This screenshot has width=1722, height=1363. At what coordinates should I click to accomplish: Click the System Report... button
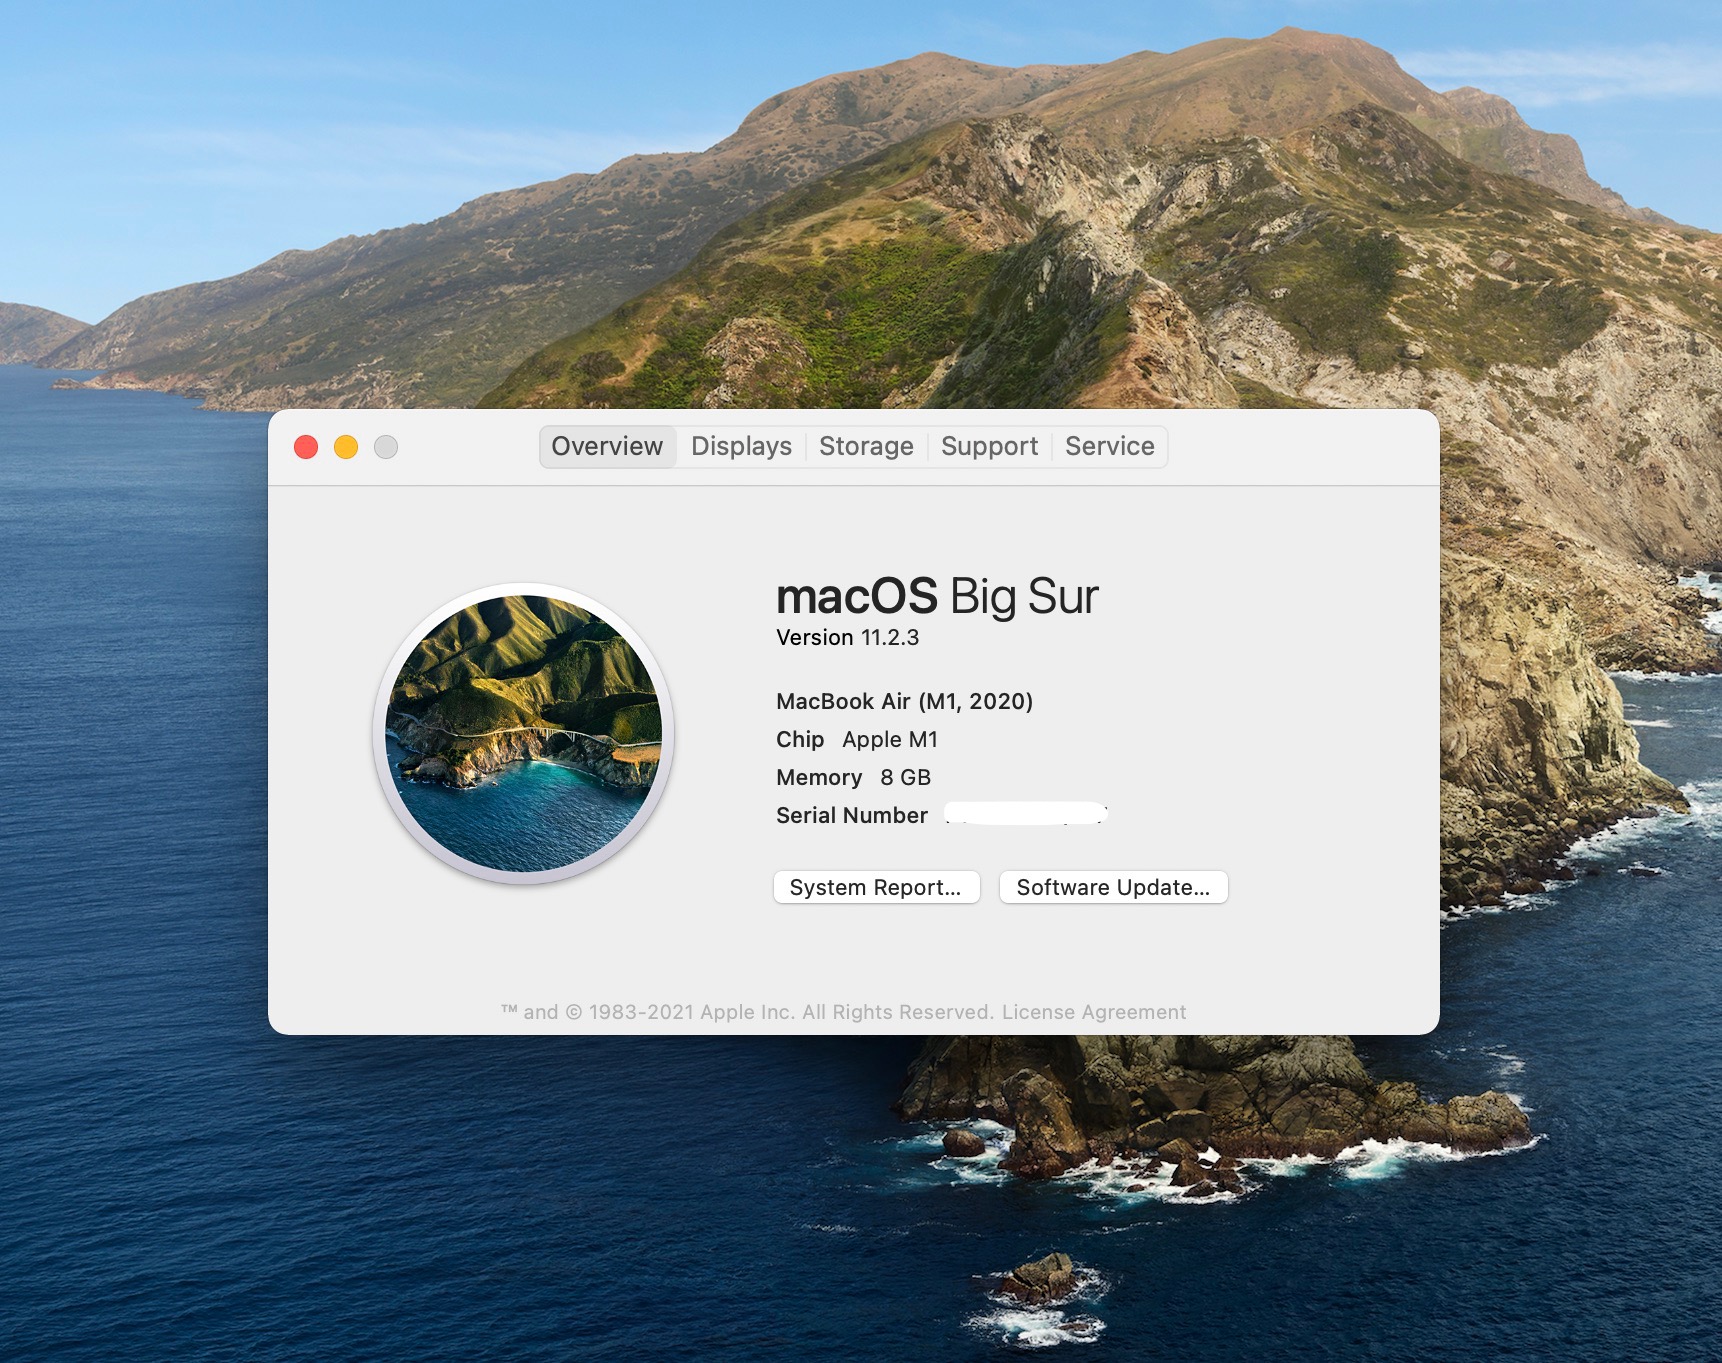(x=876, y=887)
